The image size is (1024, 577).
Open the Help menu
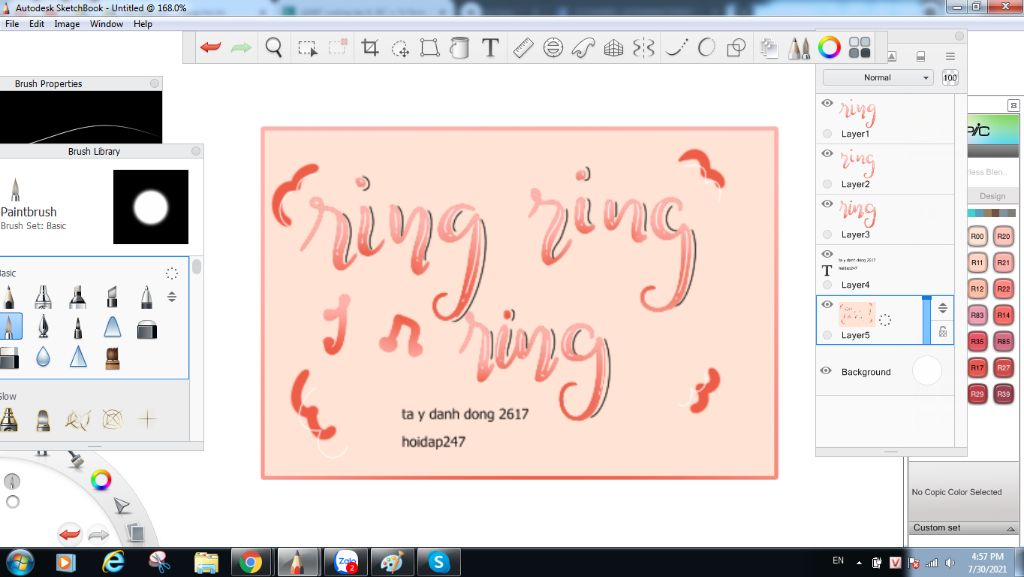coord(142,23)
